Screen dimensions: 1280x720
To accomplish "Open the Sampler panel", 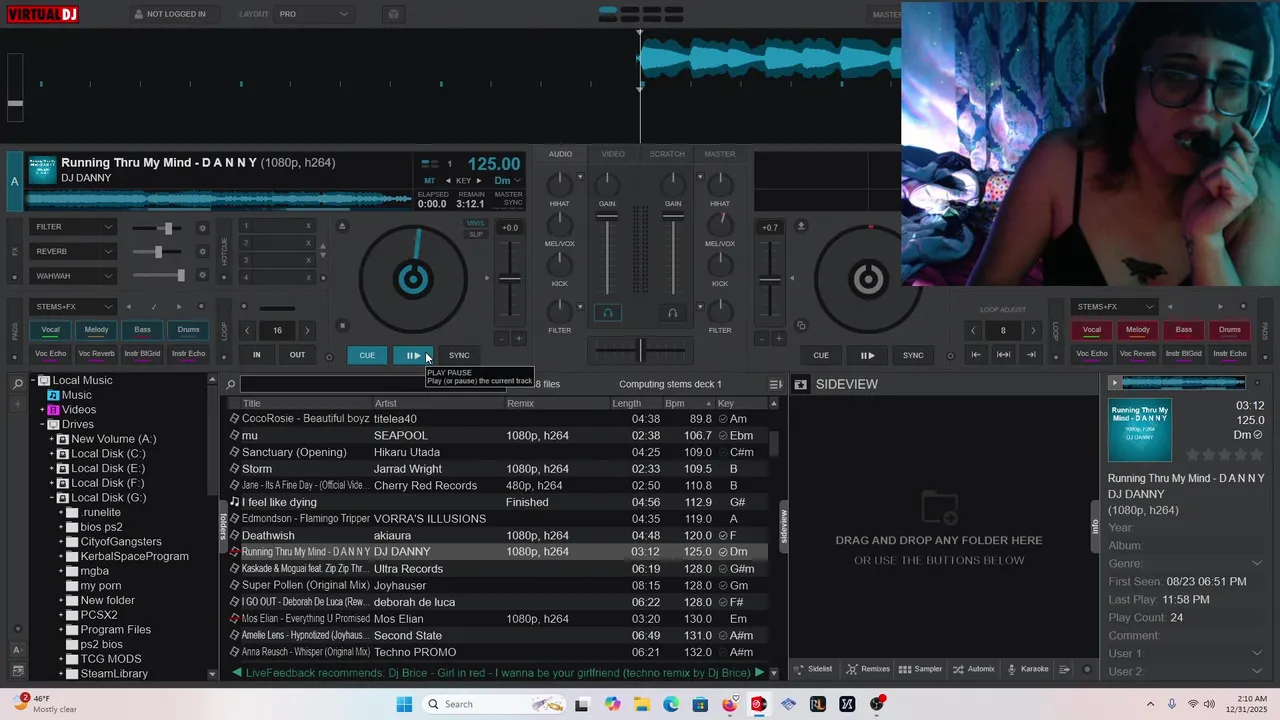I will click(921, 669).
